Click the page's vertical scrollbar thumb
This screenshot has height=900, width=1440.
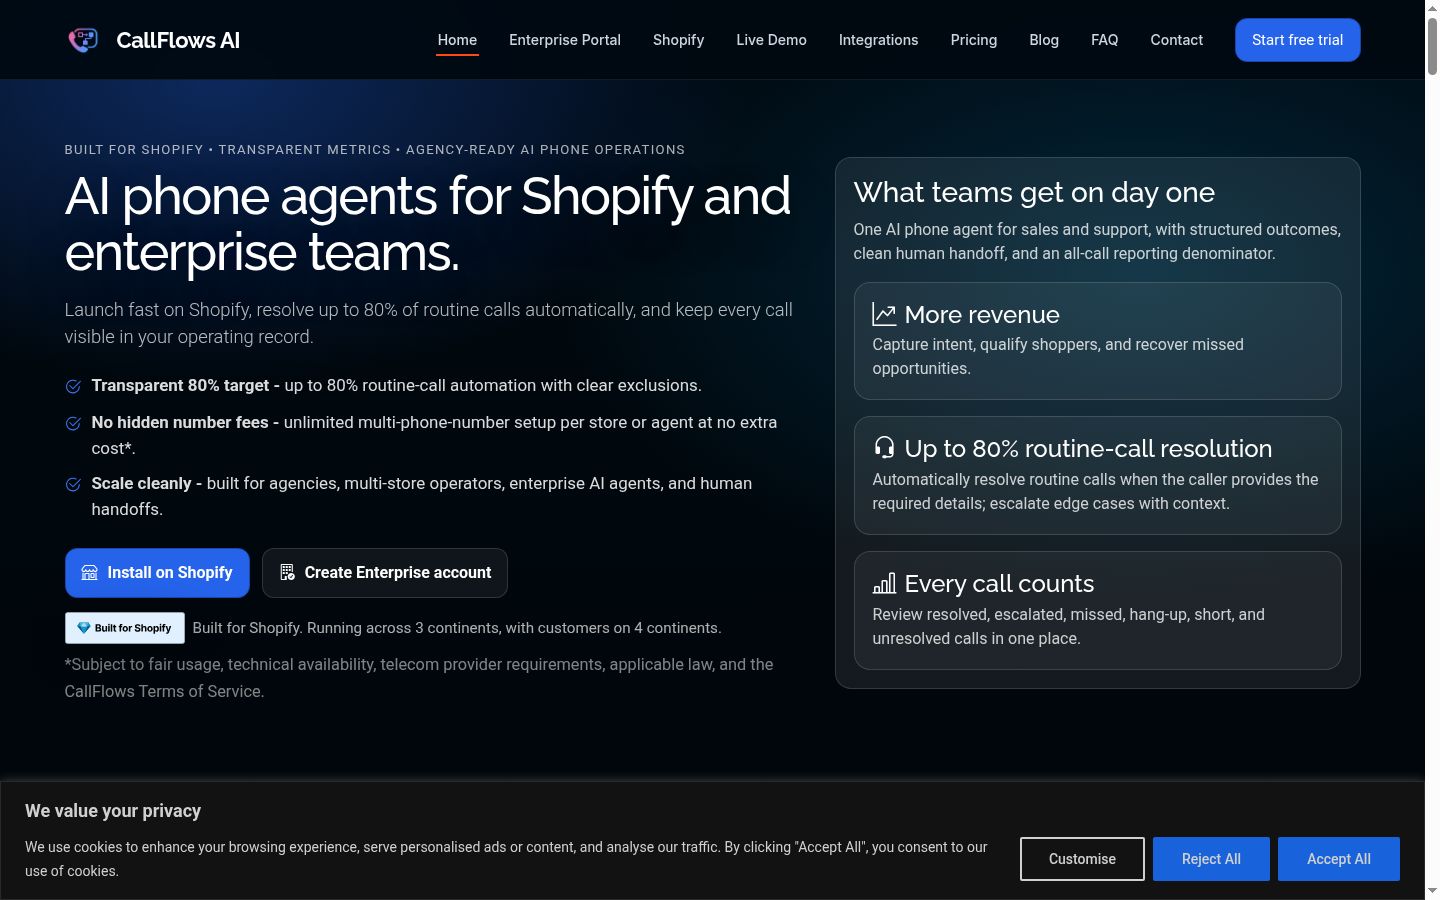[1432, 46]
